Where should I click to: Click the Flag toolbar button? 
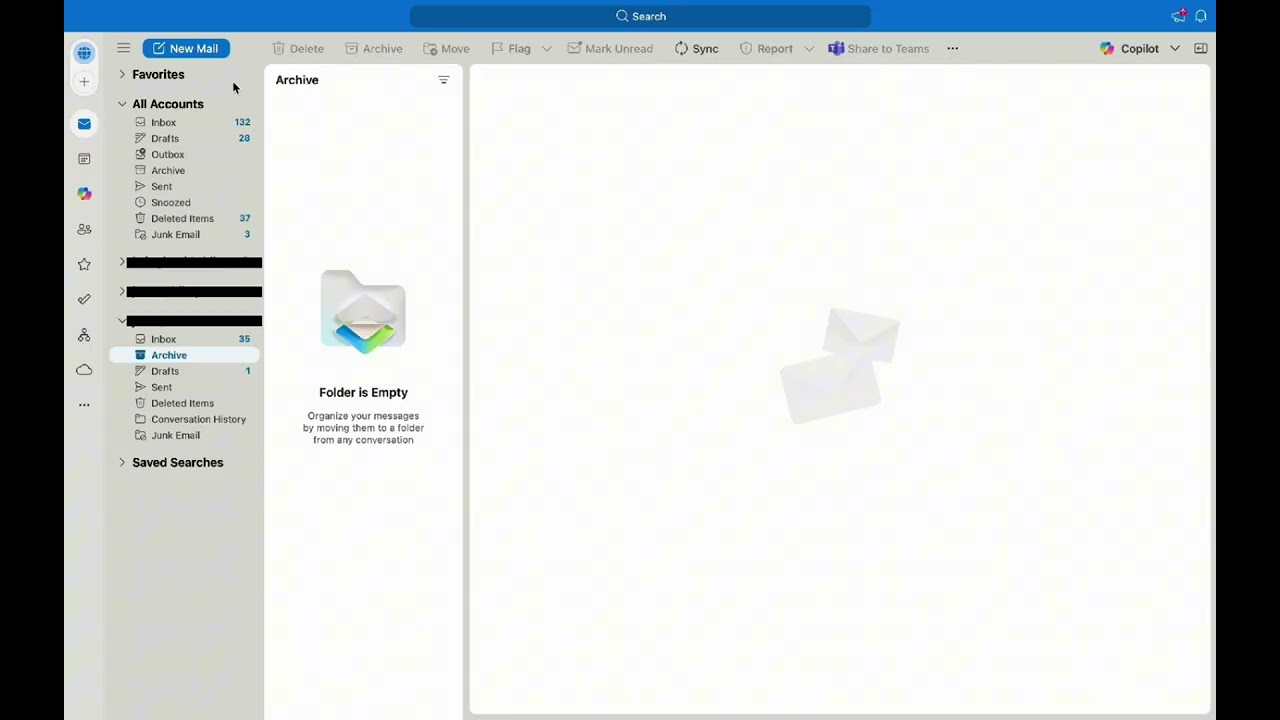[511, 48]
